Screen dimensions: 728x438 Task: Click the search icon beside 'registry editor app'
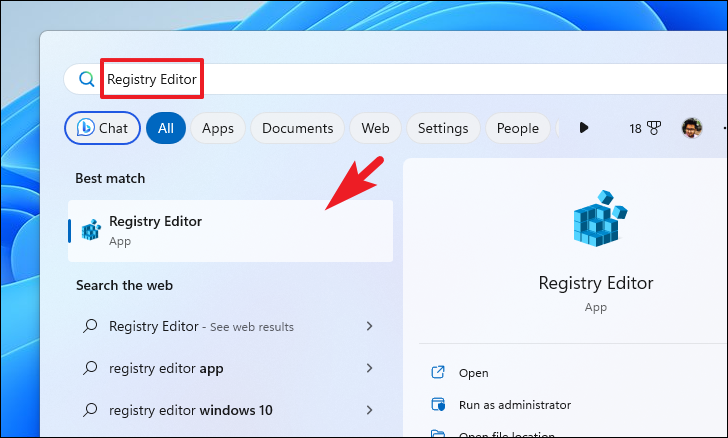[x=90, y=368]
